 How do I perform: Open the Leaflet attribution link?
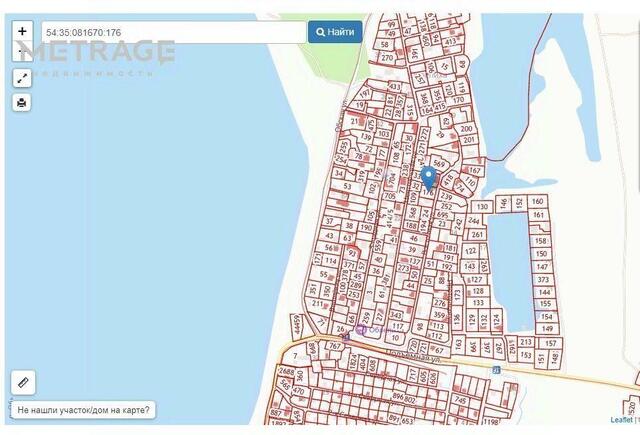click(621, 419)
